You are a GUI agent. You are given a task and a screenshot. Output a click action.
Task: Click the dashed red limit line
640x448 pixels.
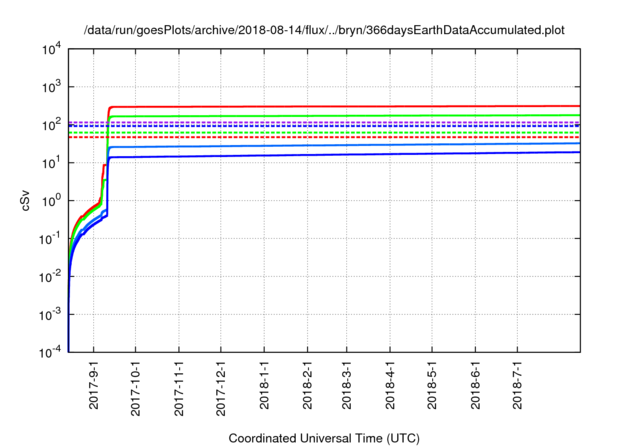click(324, 138)
